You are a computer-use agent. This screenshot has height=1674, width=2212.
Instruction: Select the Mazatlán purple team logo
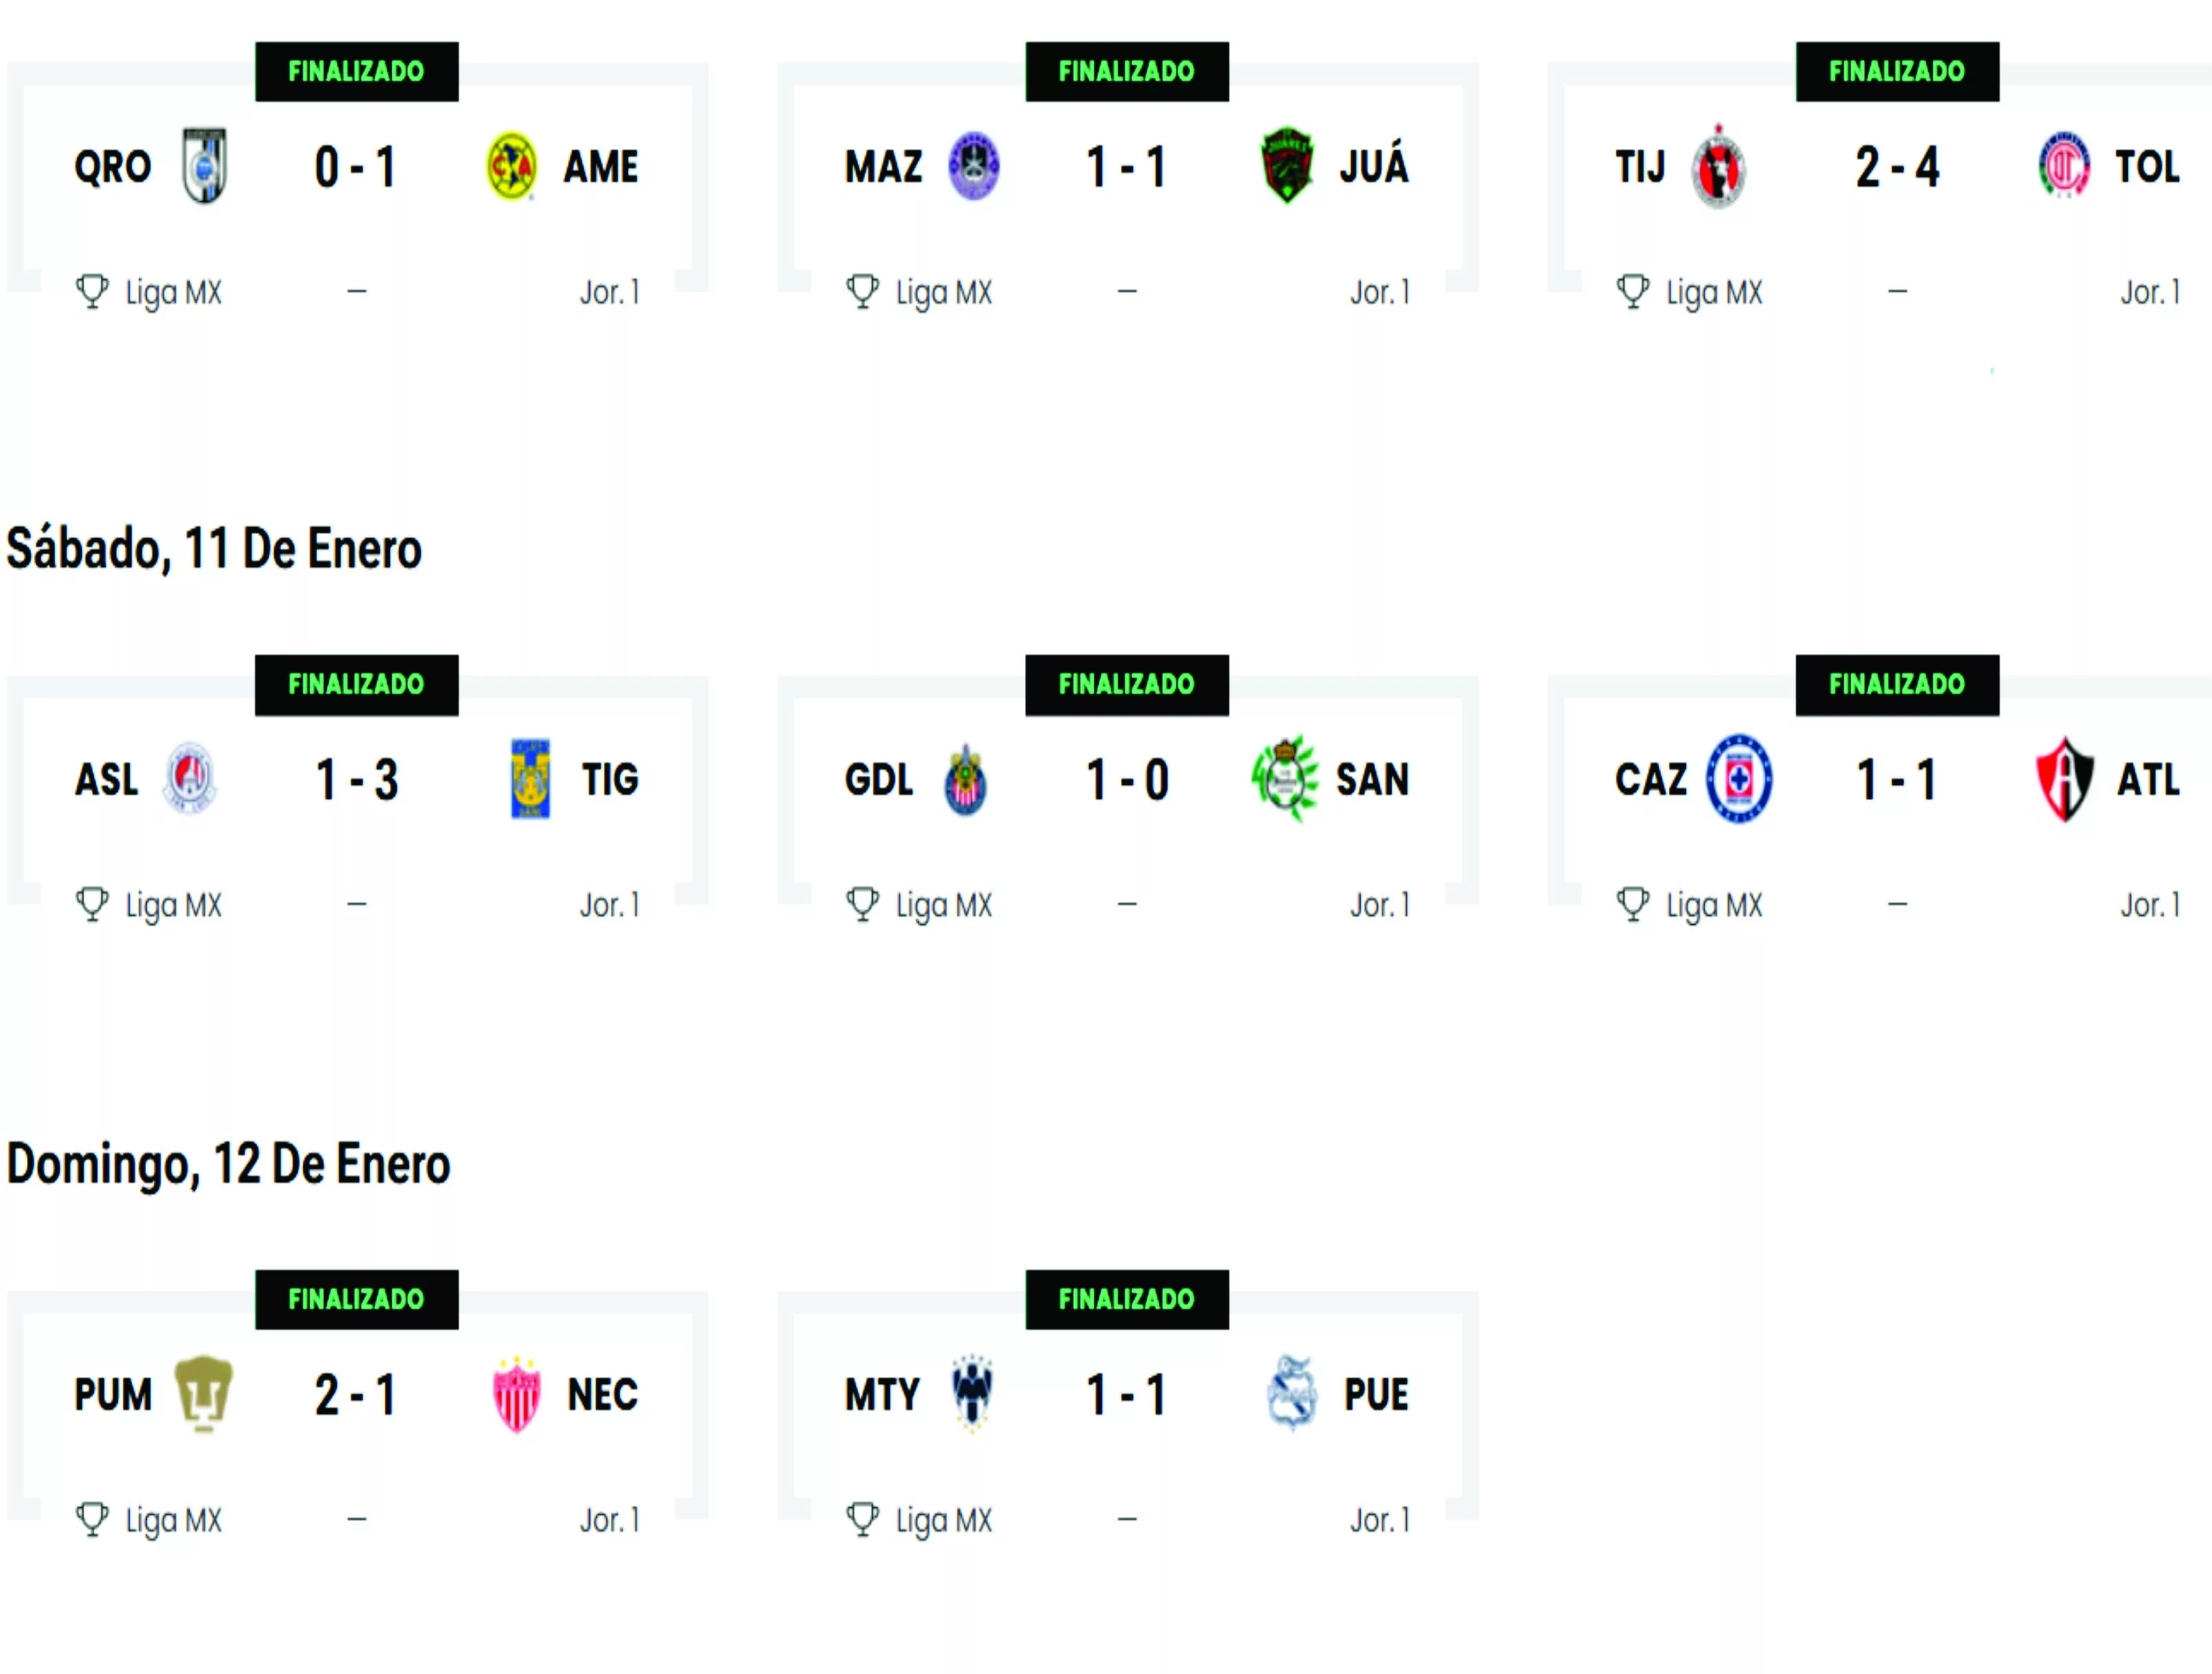973,165
